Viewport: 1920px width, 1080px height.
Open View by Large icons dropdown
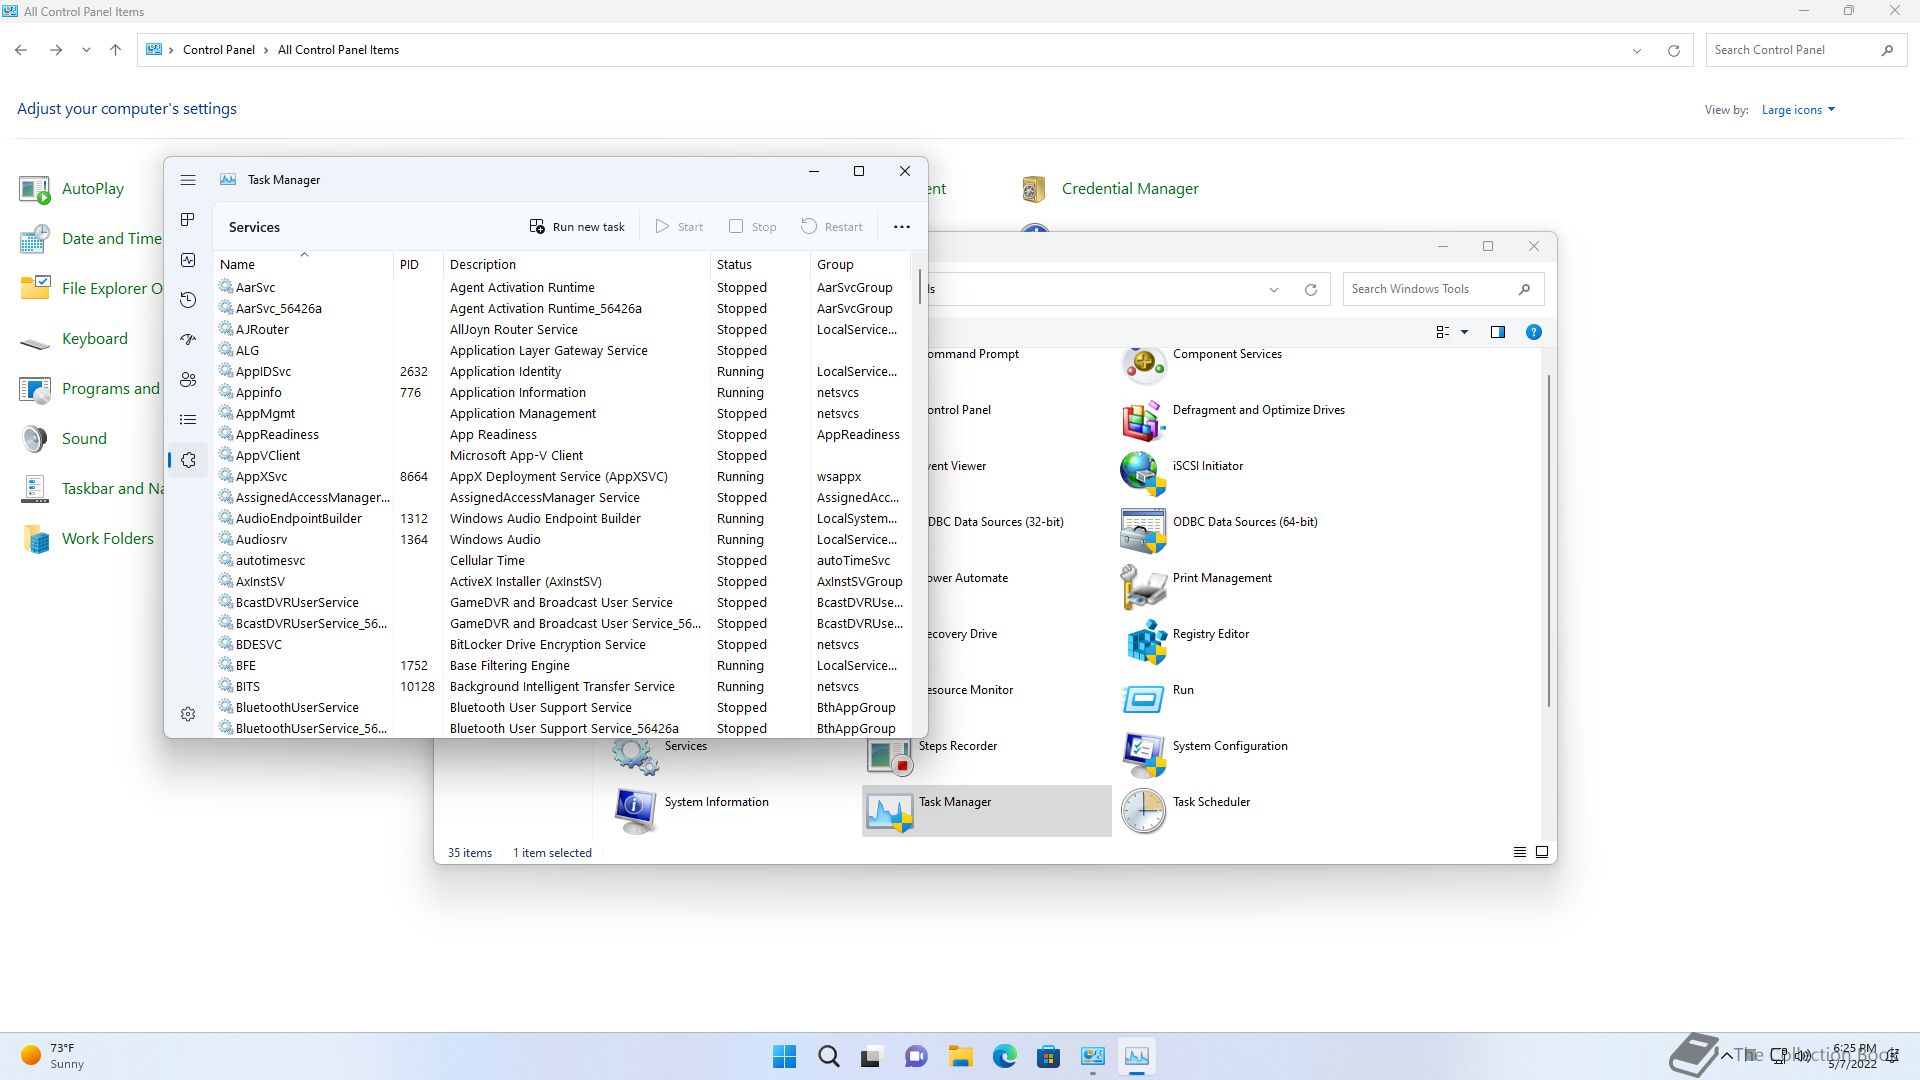pos(1798,110)
